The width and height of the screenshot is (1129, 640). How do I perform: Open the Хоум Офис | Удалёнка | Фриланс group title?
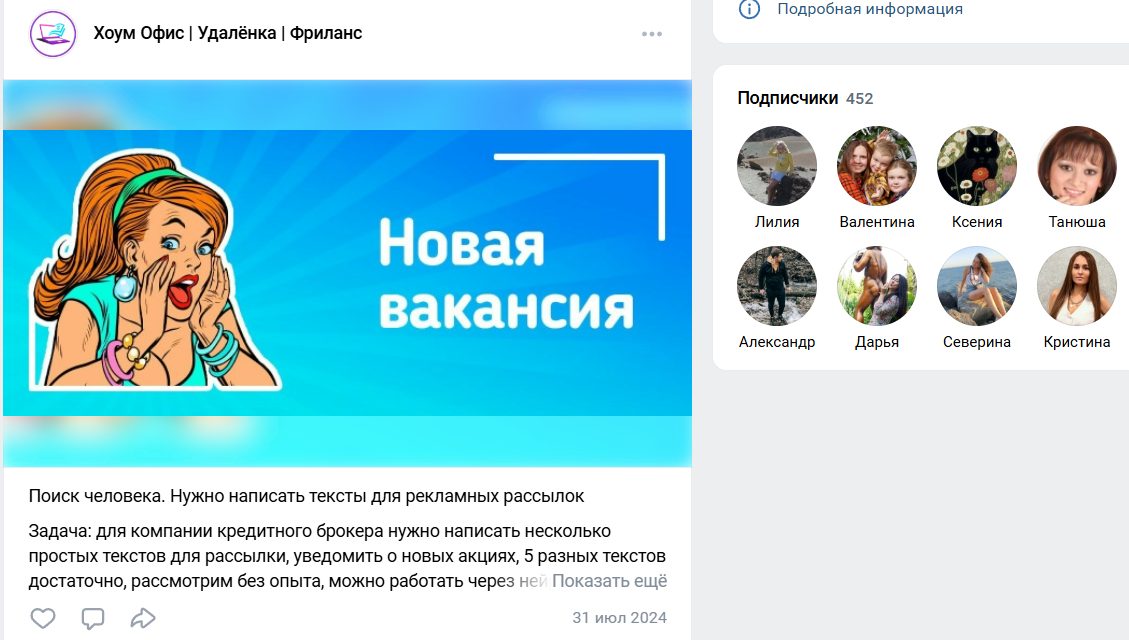(x=228, y=33)
